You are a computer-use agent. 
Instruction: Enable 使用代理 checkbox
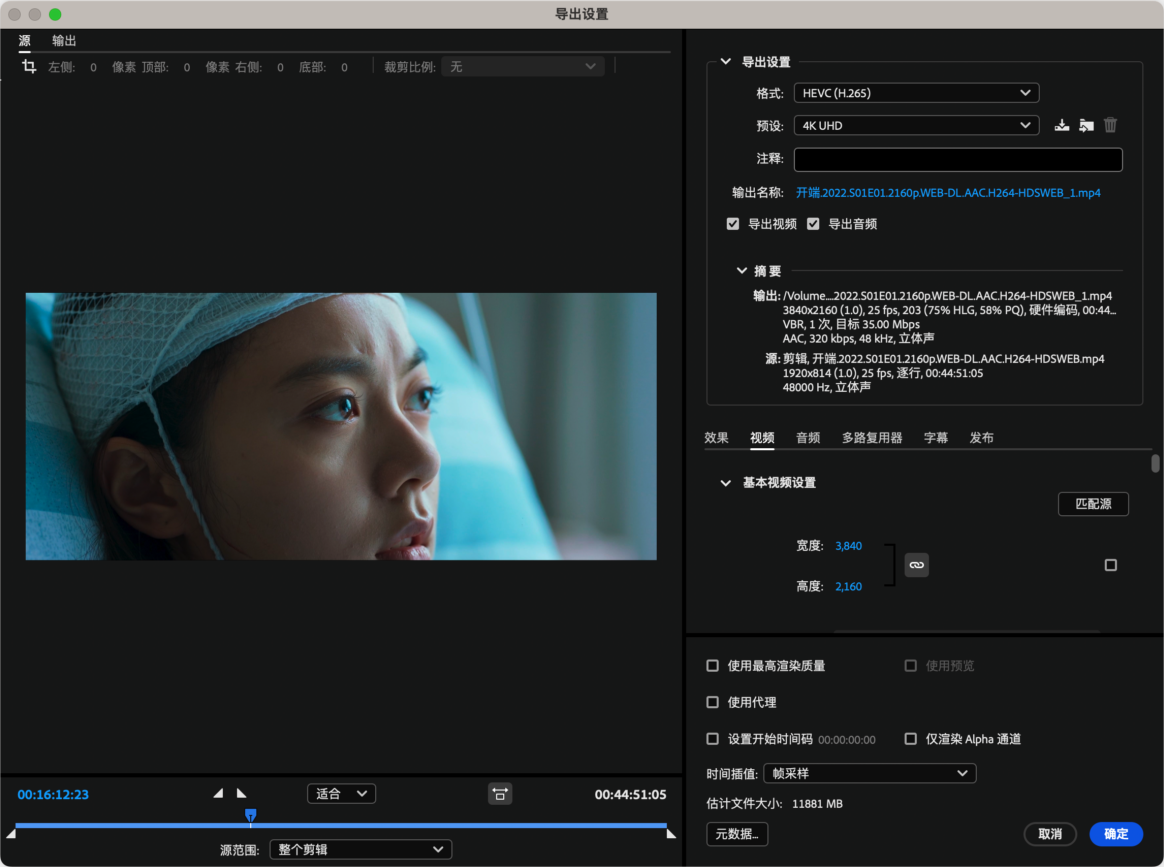pos(713,702)
